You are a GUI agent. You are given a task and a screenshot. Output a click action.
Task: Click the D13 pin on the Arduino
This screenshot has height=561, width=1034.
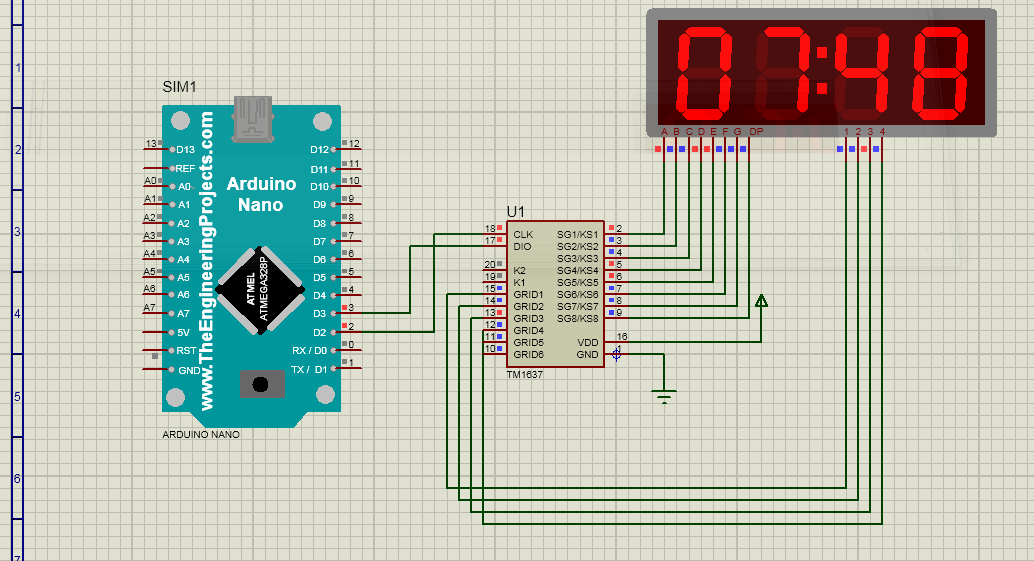coord(185,150)
